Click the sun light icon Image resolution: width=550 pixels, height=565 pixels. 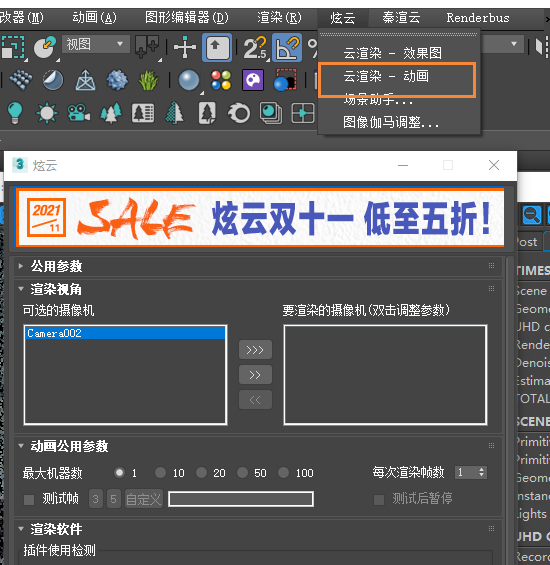point(46,113)
